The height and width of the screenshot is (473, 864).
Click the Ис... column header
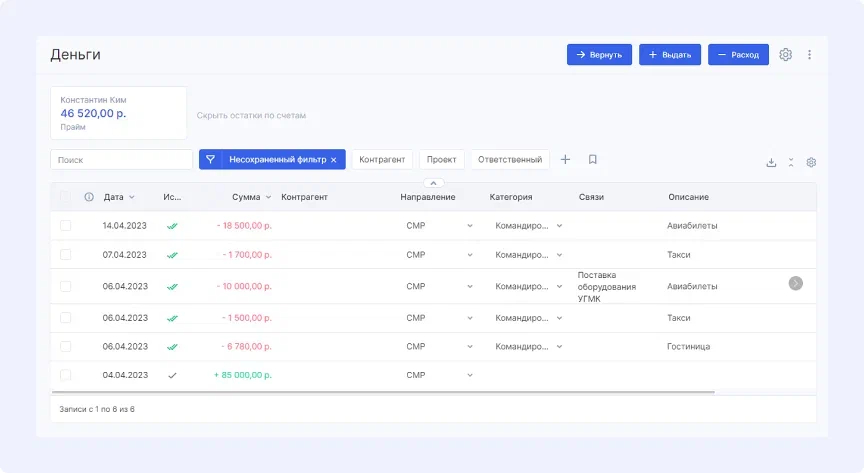click(172, 197)
